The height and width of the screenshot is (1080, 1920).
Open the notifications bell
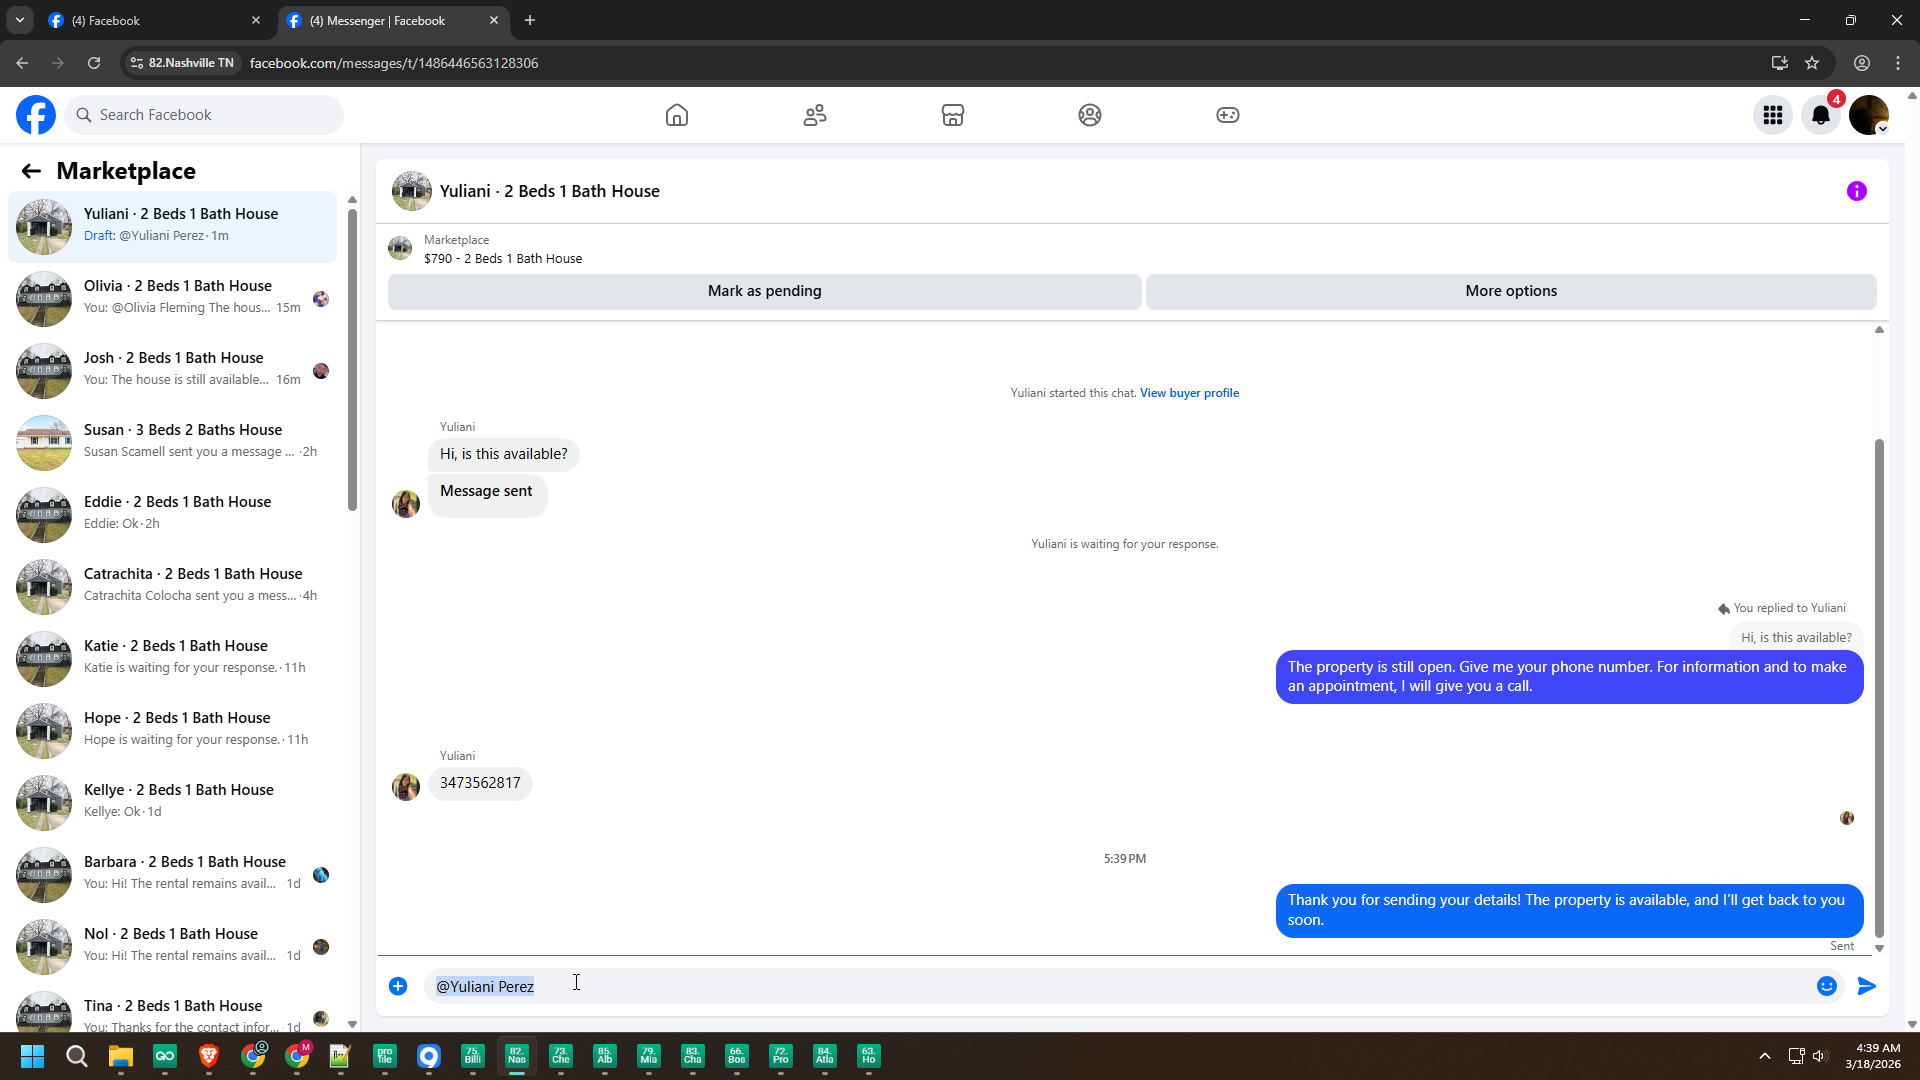click(x=1821, y=115)
